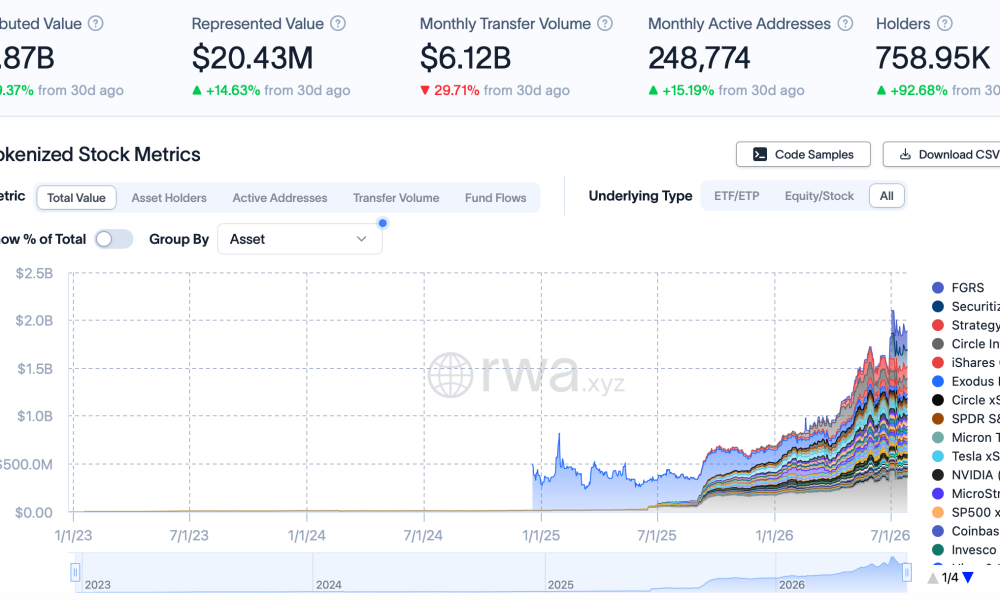Screen dimensions: 1000x600
Task: Toggle Coinbas legend marker
Action: coord(938,531)
